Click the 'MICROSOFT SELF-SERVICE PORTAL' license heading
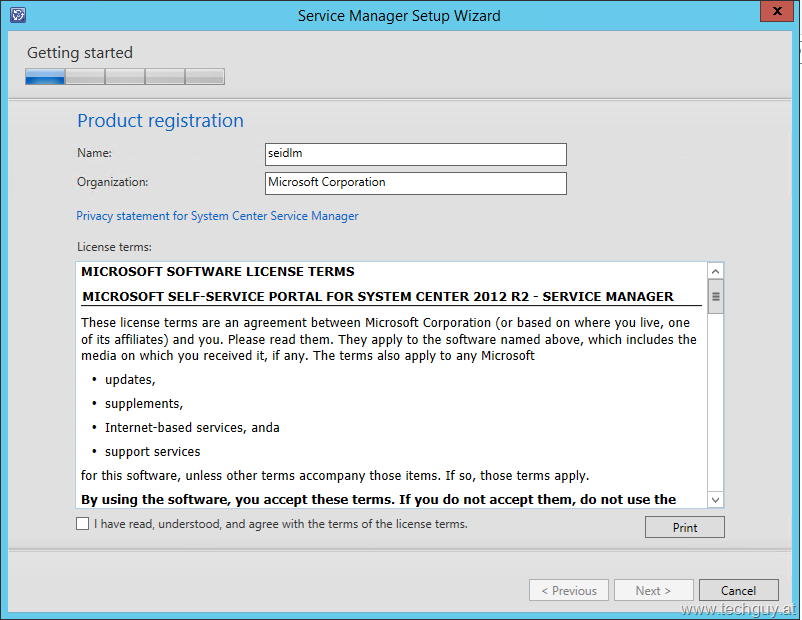This screenshot has height=620, width=802. coord(378,297)
